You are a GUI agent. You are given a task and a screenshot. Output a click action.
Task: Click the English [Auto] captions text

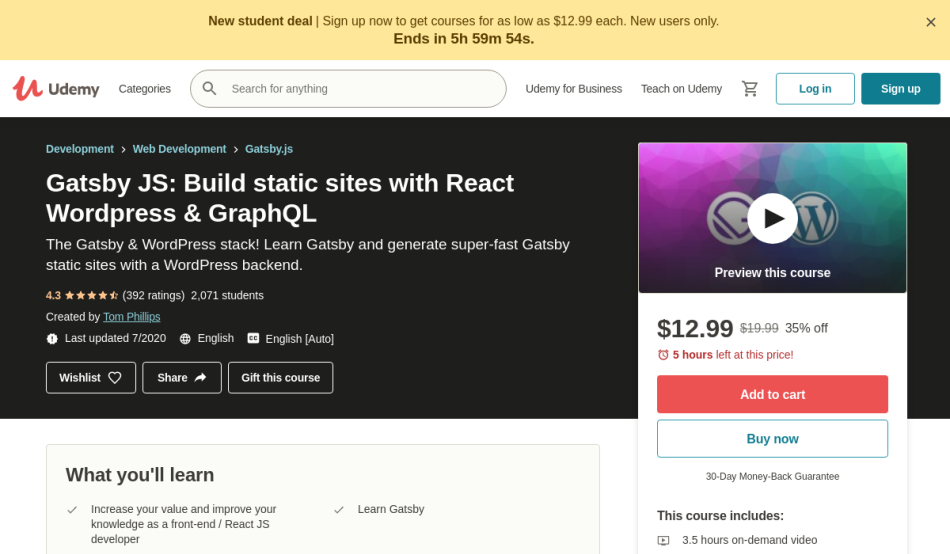click(x=299, y=339)
